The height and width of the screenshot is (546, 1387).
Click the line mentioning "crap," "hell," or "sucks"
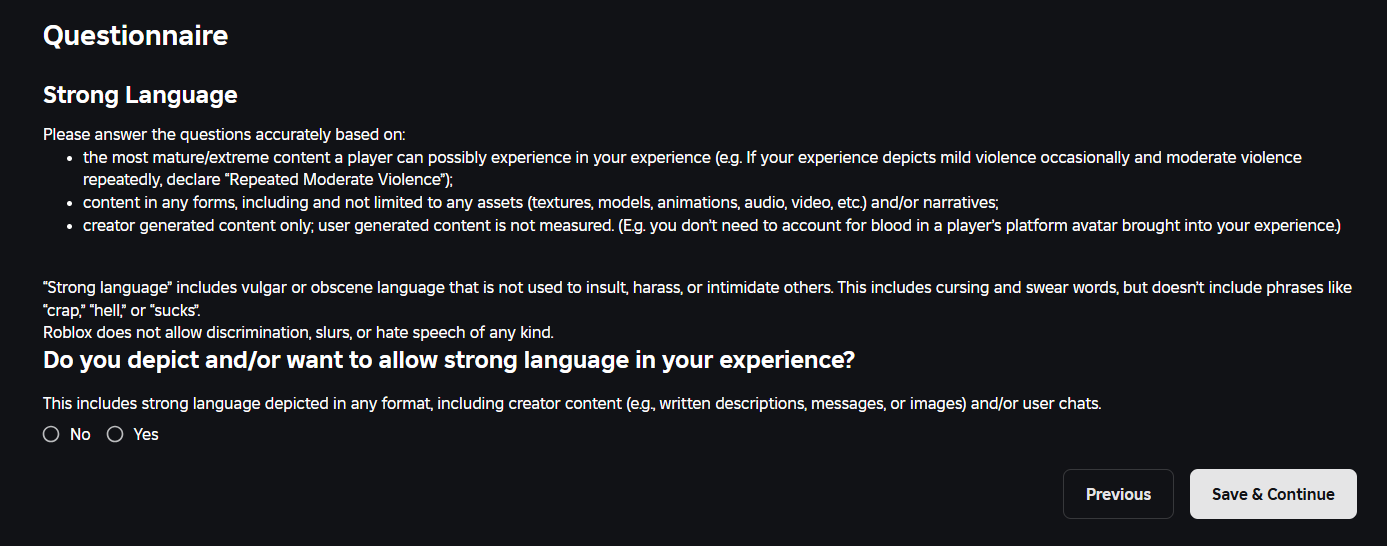[122, 309]
